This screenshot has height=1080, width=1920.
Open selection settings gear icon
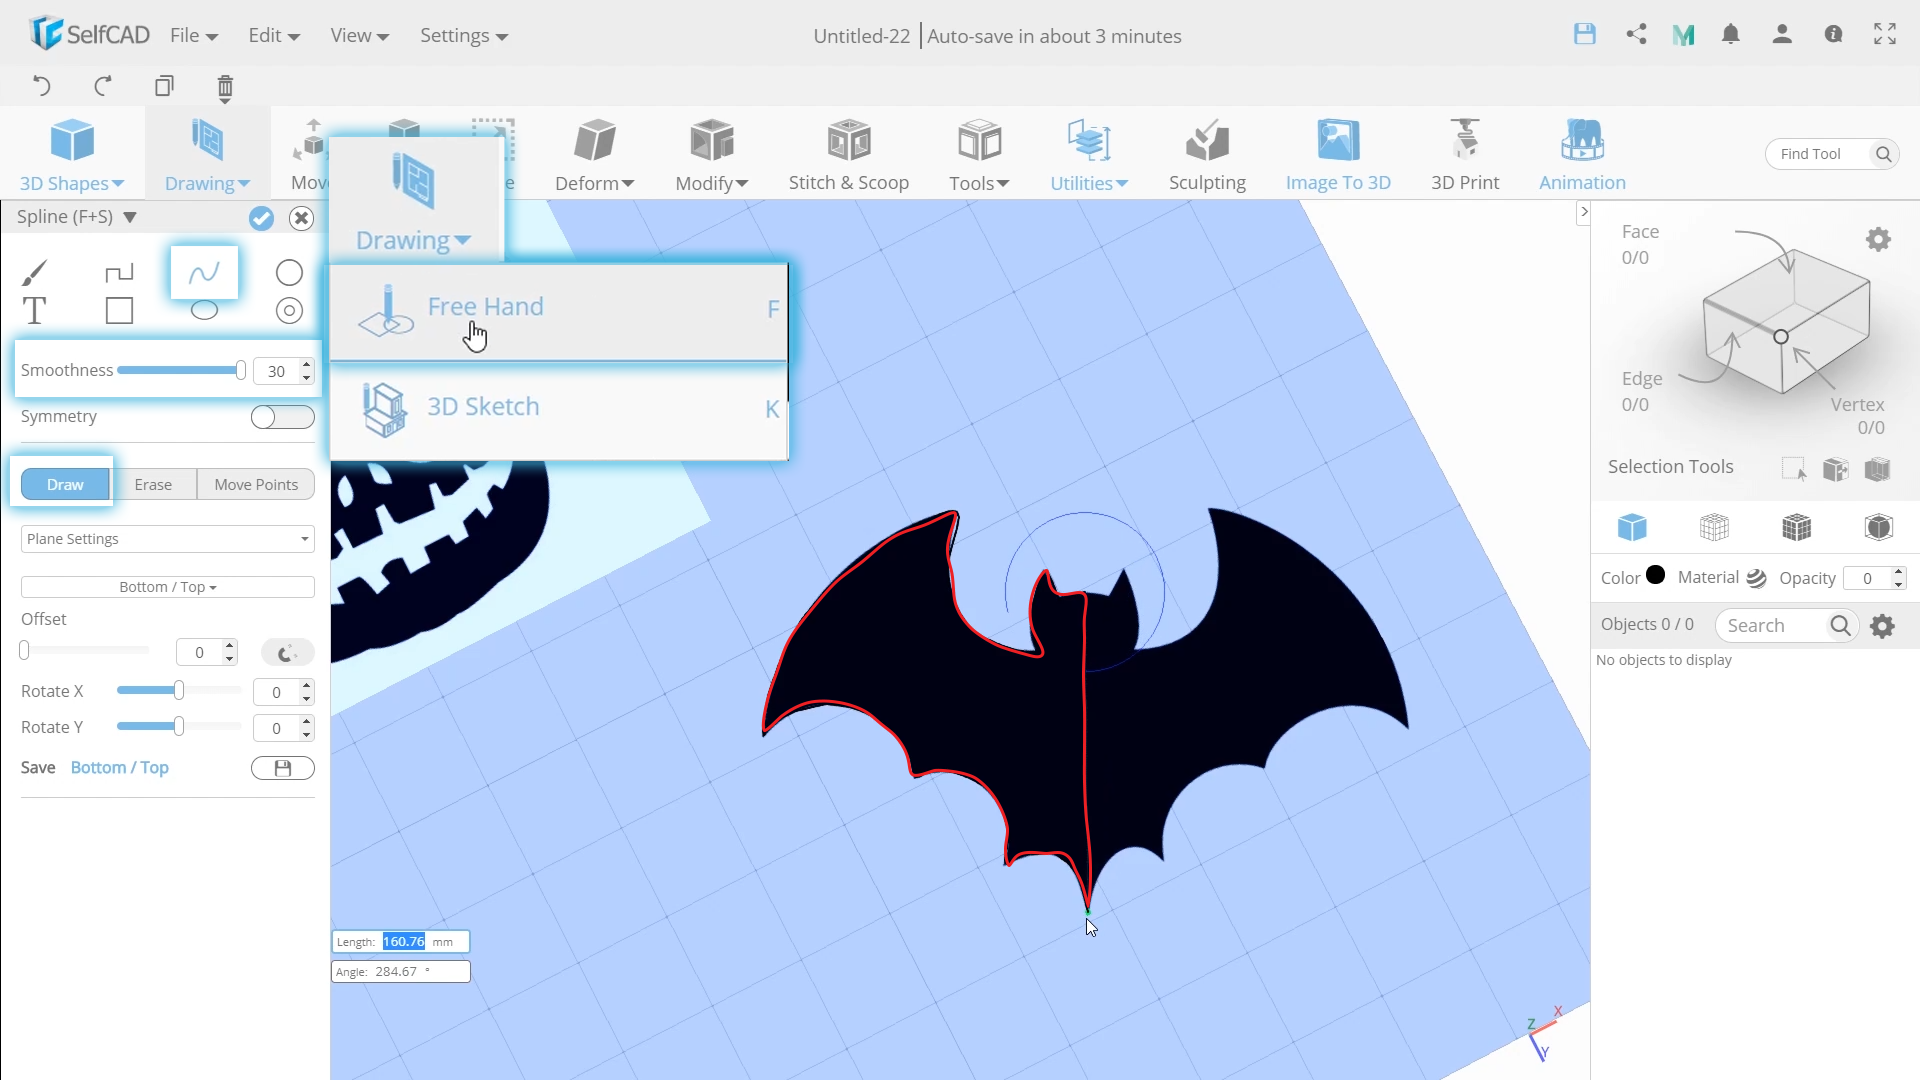point(1878,240)
